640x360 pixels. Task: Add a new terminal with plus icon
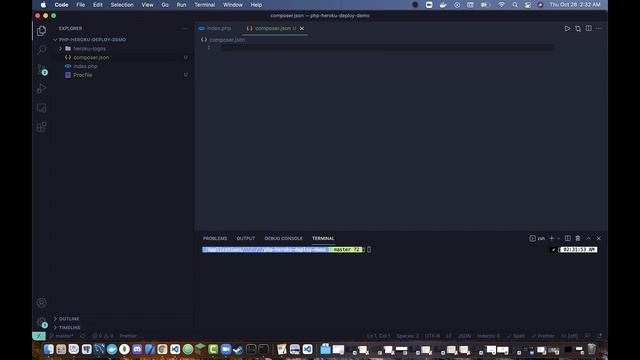551,238
